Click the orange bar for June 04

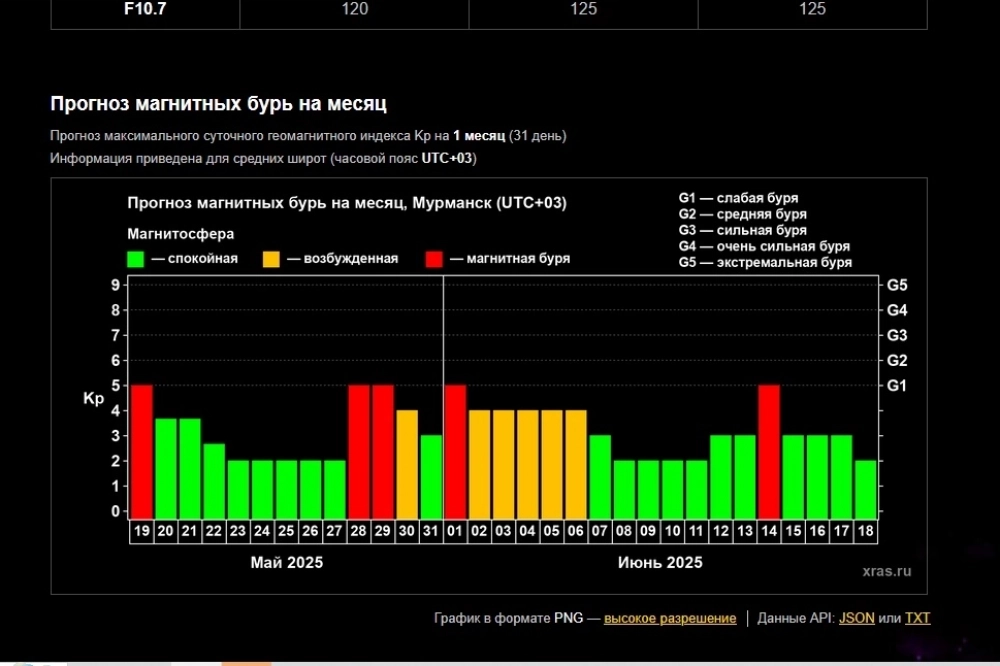pyautogui.click(x=527, y=464)
